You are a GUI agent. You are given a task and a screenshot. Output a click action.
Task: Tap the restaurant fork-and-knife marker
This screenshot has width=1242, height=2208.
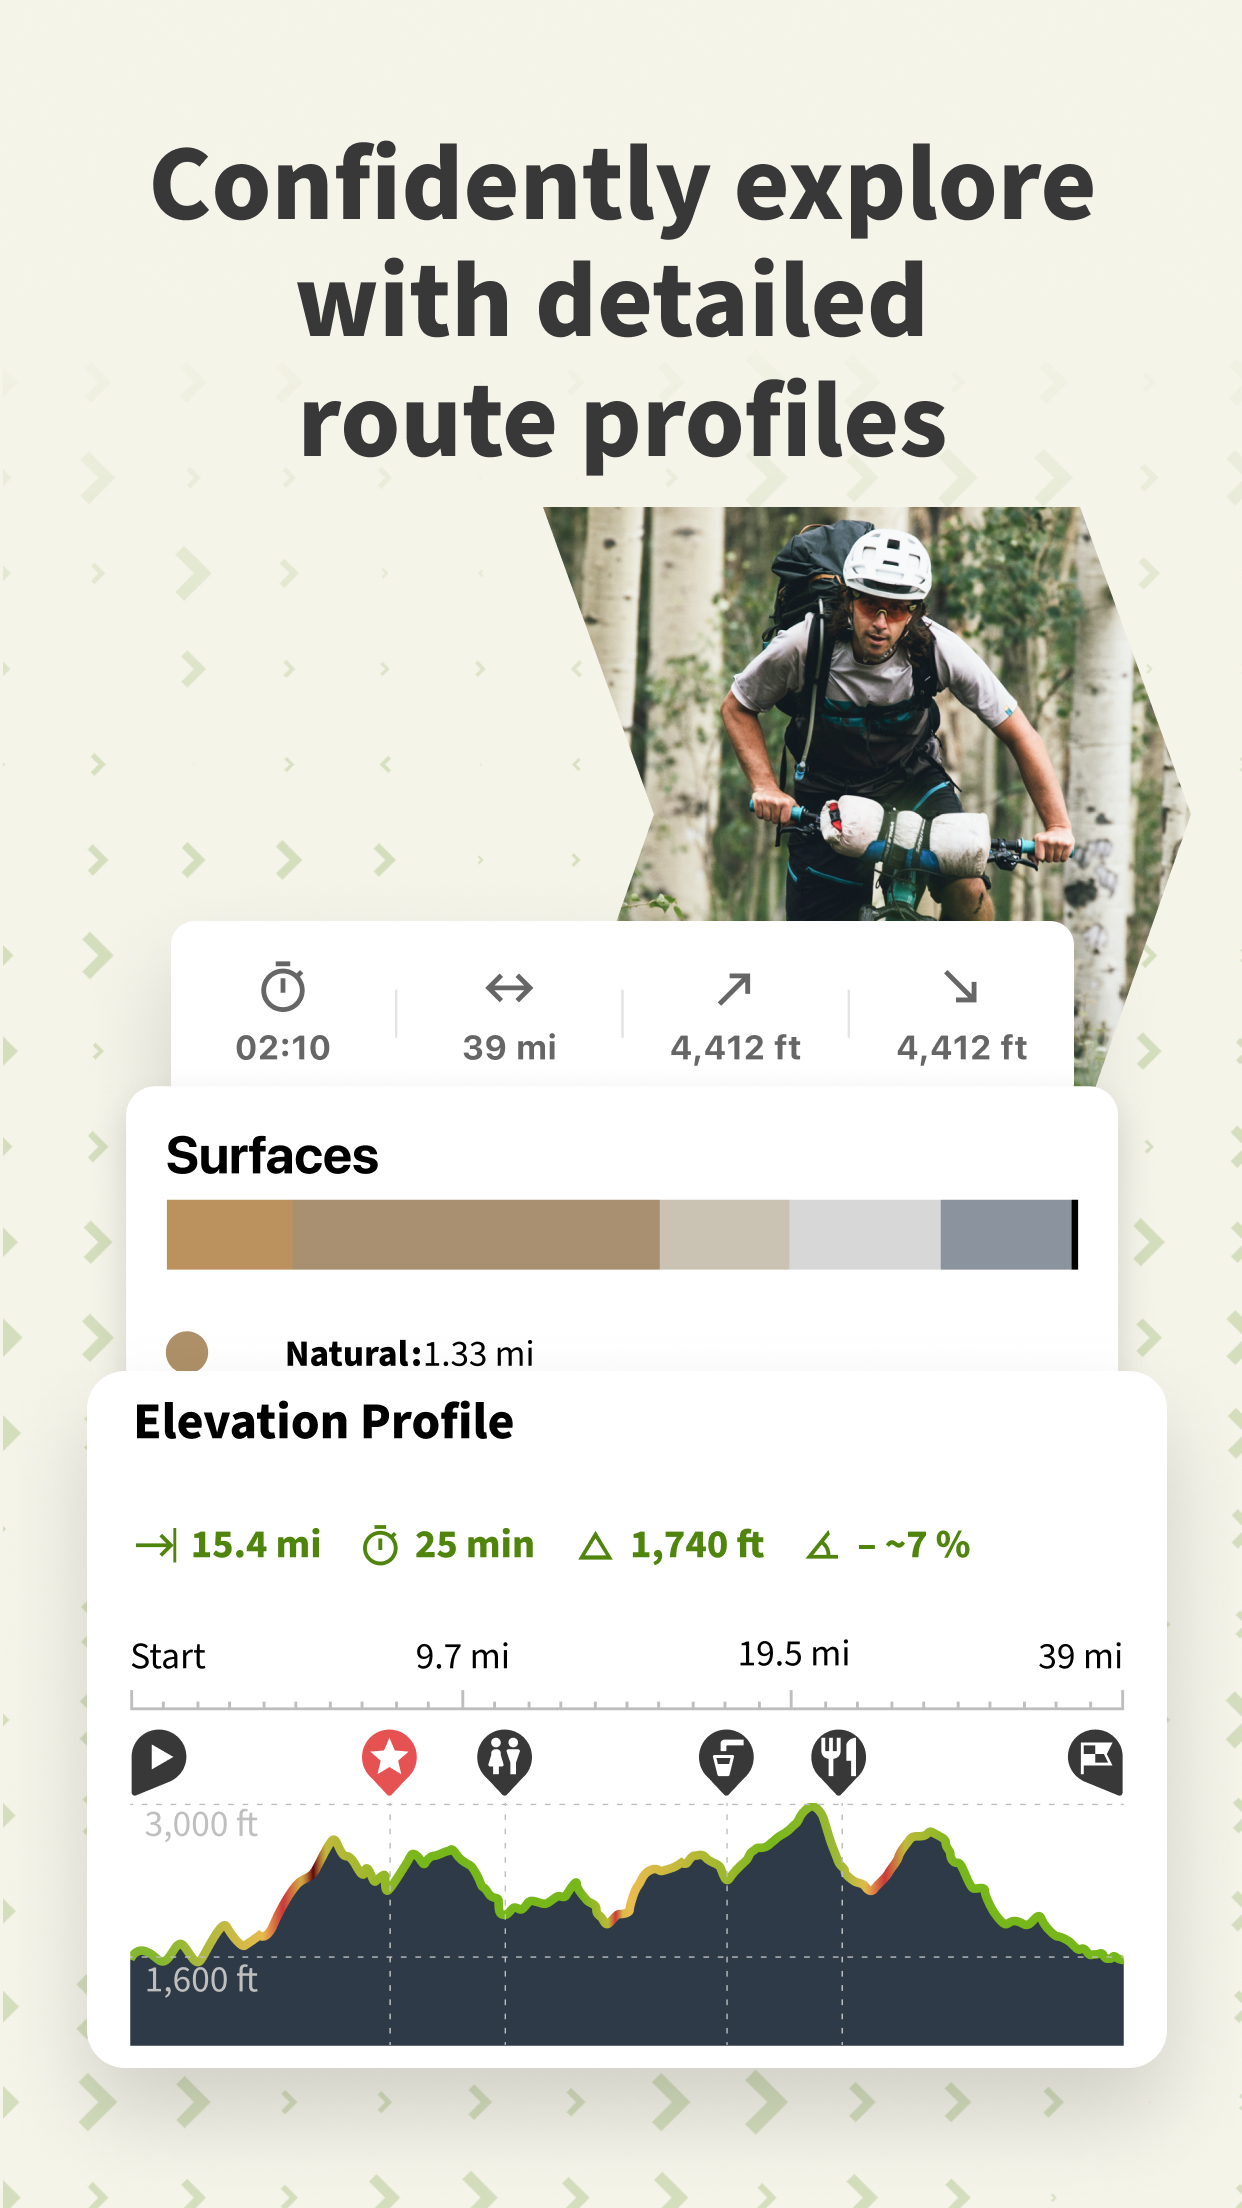(x=838, y=1758)
